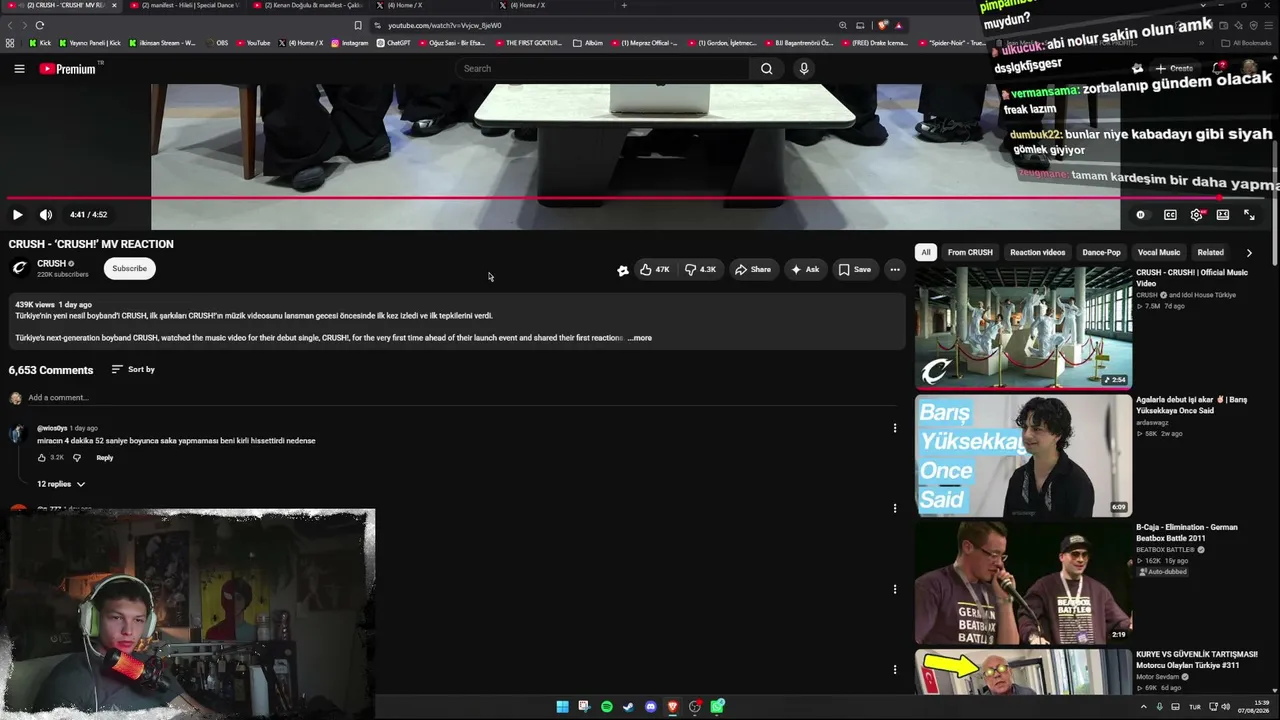Open CRUSH Official Music Video thumbnail

click(1023, 328)
